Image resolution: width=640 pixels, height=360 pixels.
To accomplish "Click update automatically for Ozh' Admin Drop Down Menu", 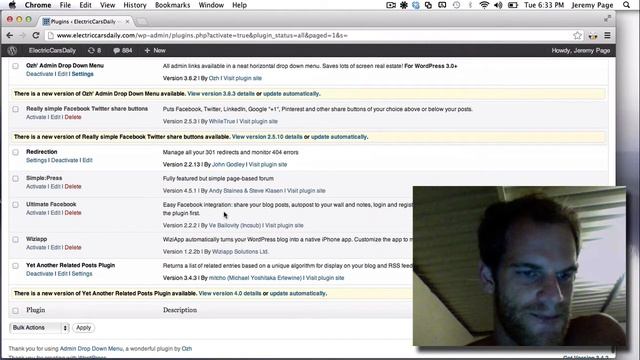I will click(291, 94).
